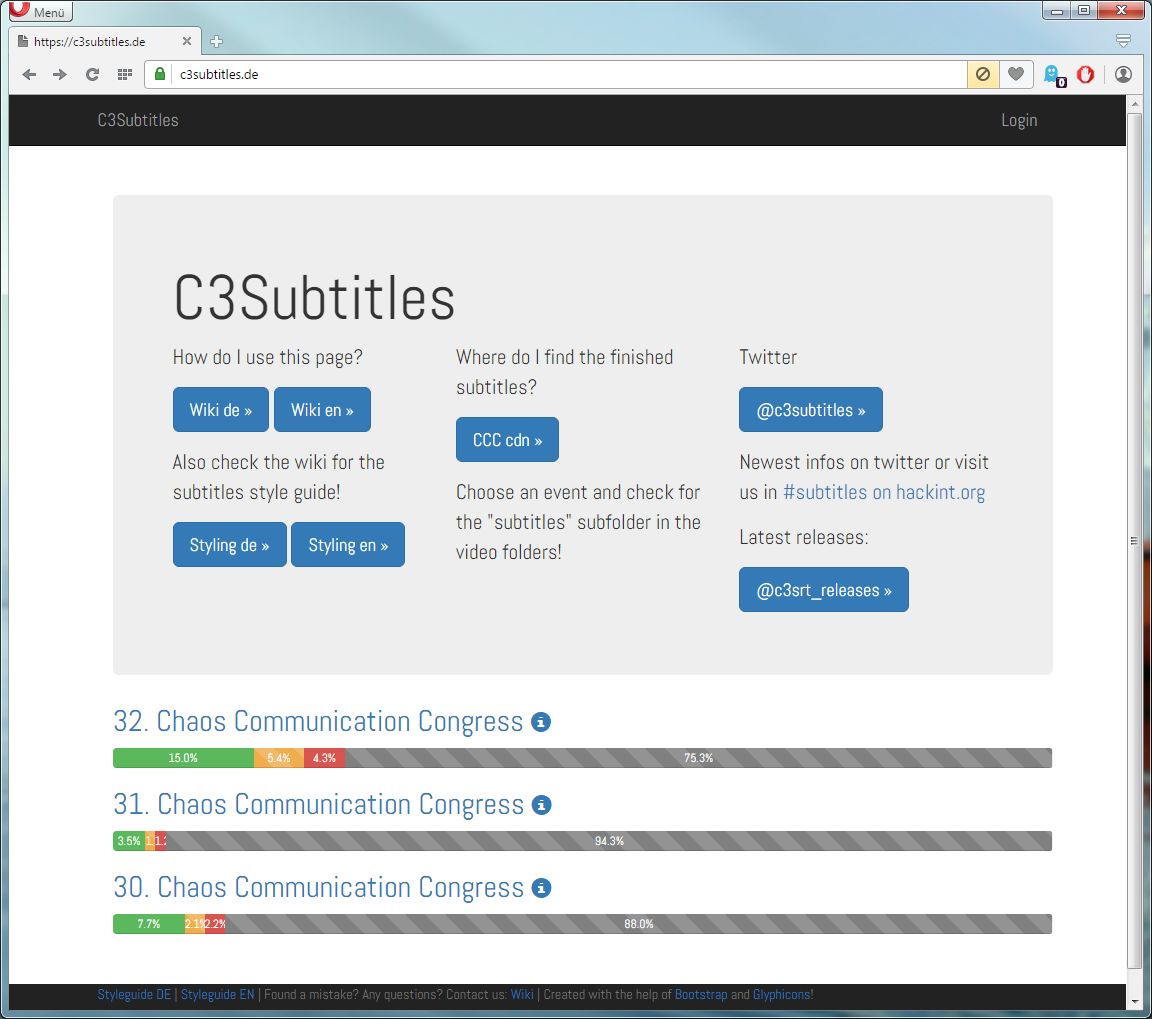The width and height of the screenshot is (1152, 1019).
Task: Open 30. Chaos Communication Congress heading
Action: (318, 887)
